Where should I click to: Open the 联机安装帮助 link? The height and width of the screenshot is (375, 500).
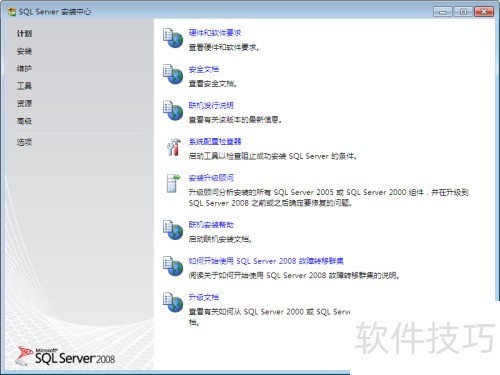pos(211,225)
